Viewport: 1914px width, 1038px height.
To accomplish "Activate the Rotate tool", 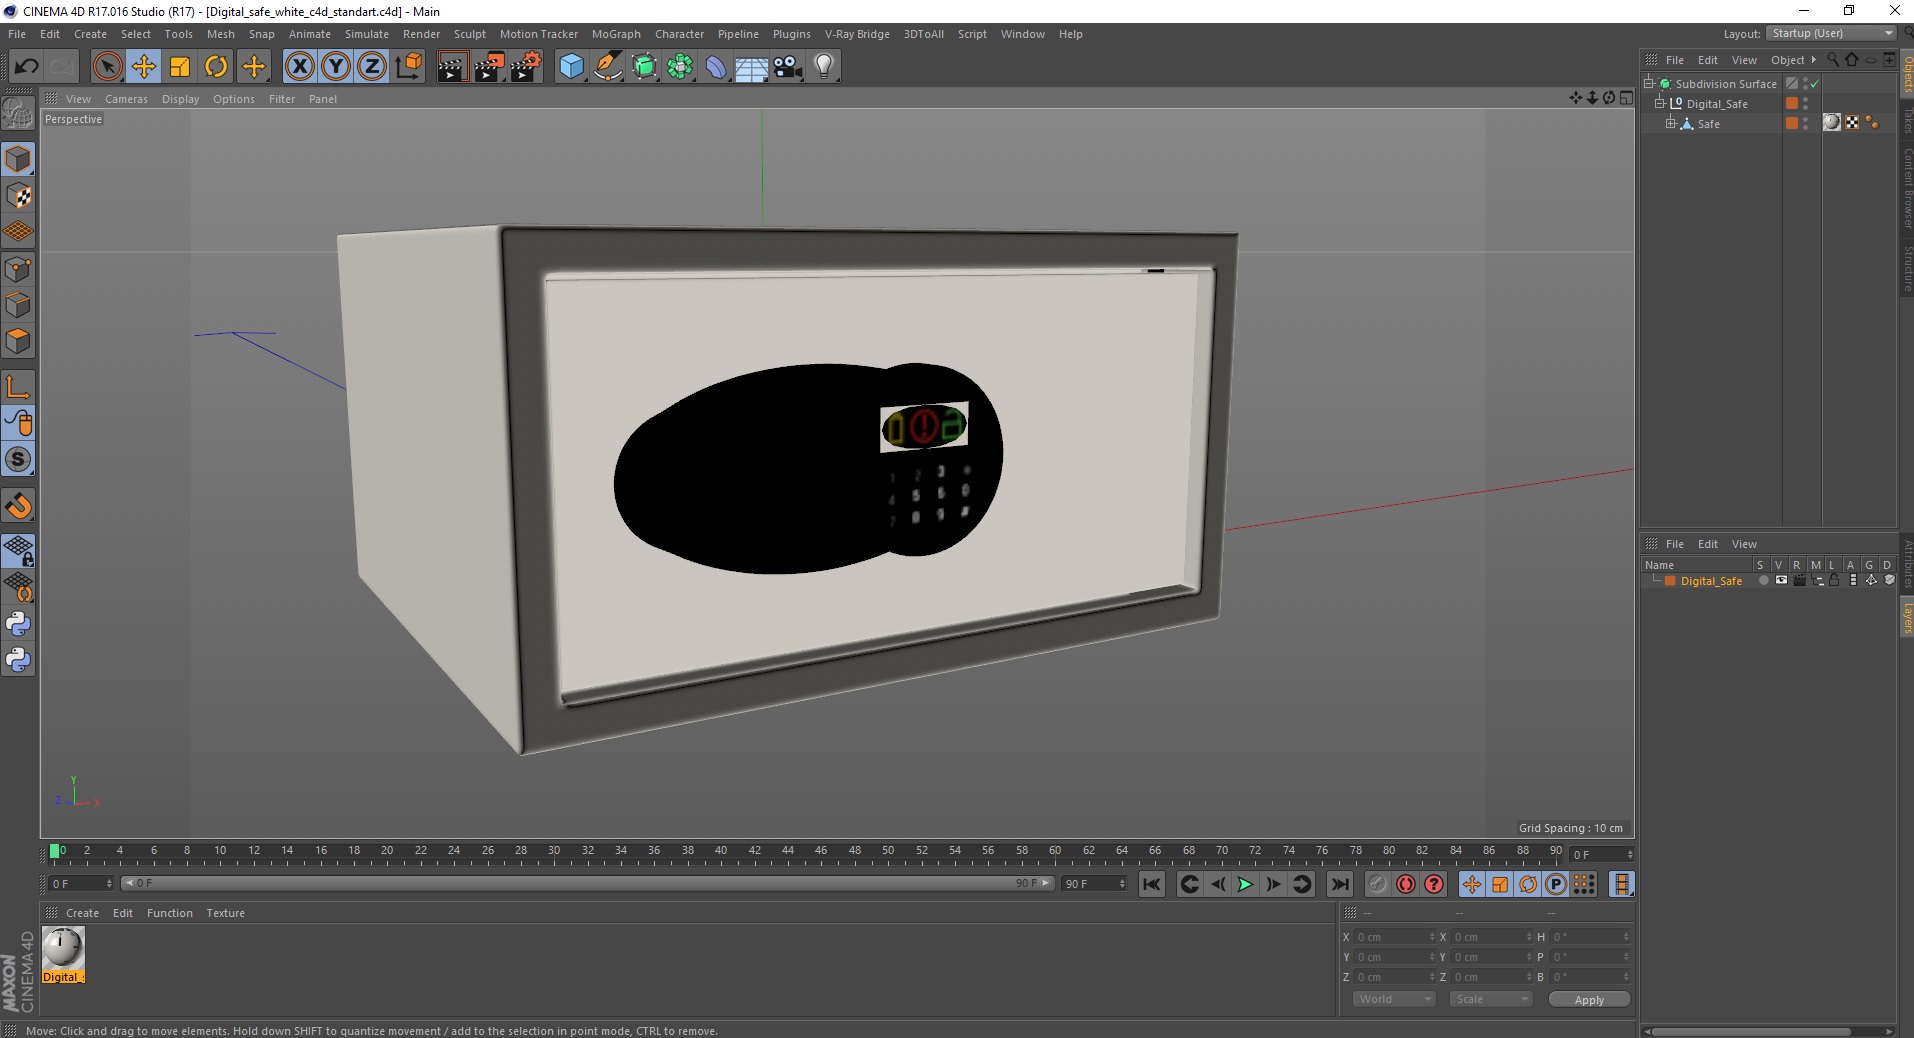I will (216, 67).
